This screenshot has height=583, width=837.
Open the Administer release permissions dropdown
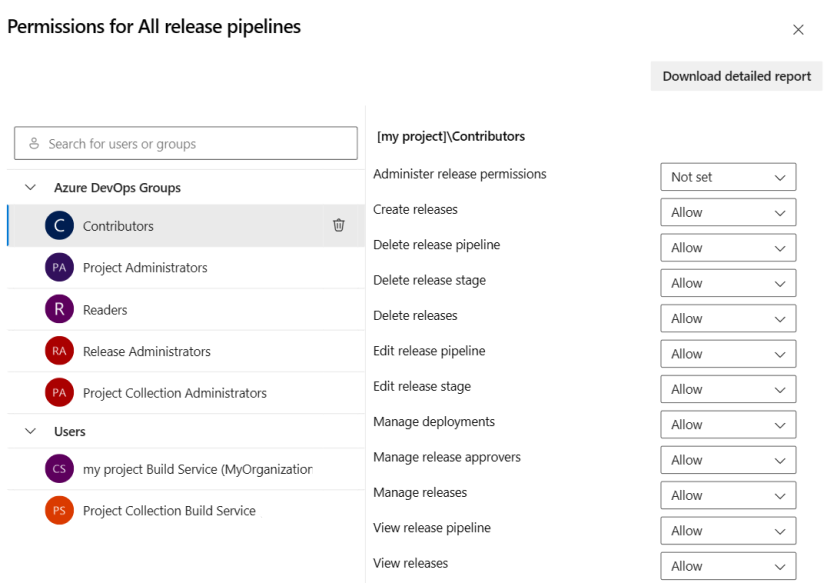(728, 176)
